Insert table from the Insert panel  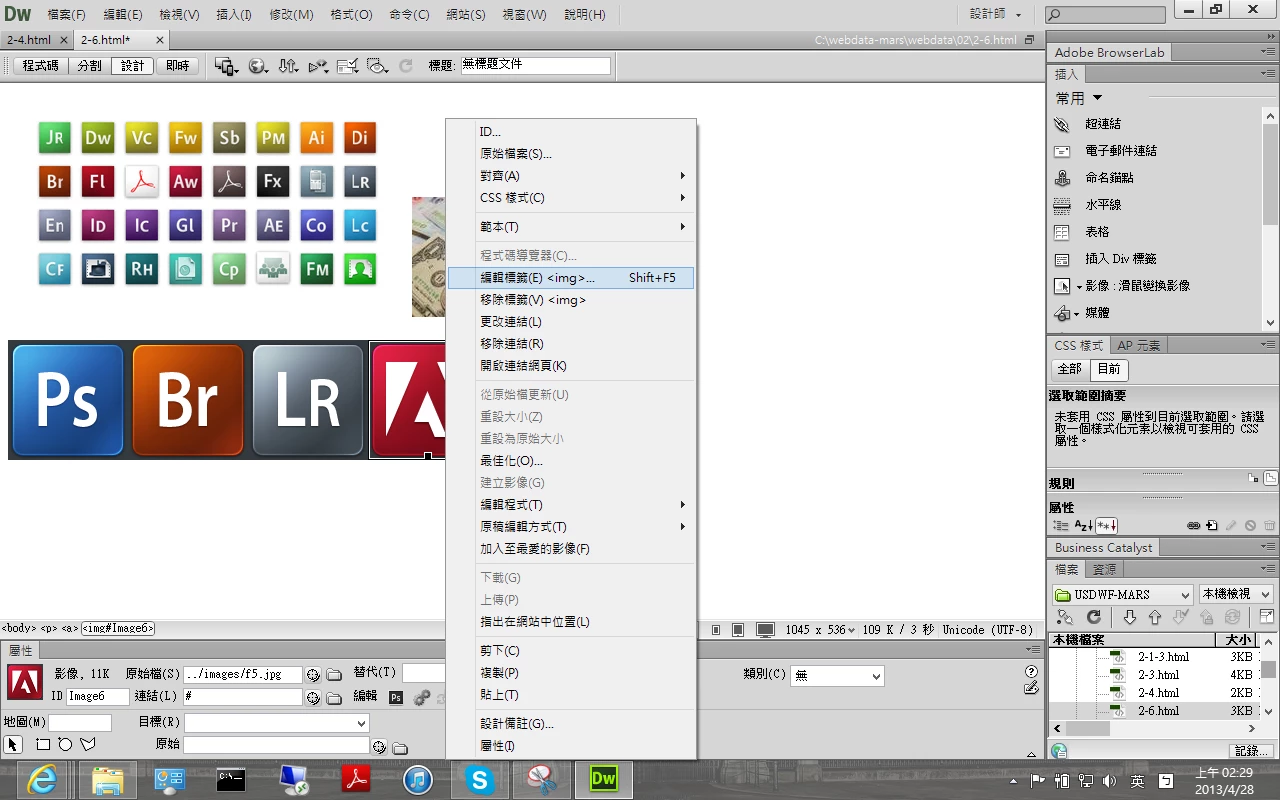1096,232
